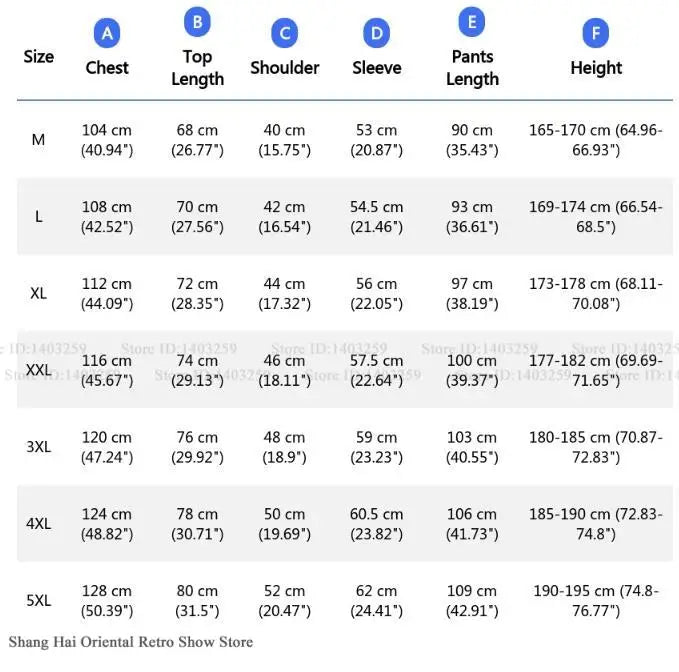The image size is (679, 672).
Task: Click the blue D circle icon
Action: coord(376,33)
